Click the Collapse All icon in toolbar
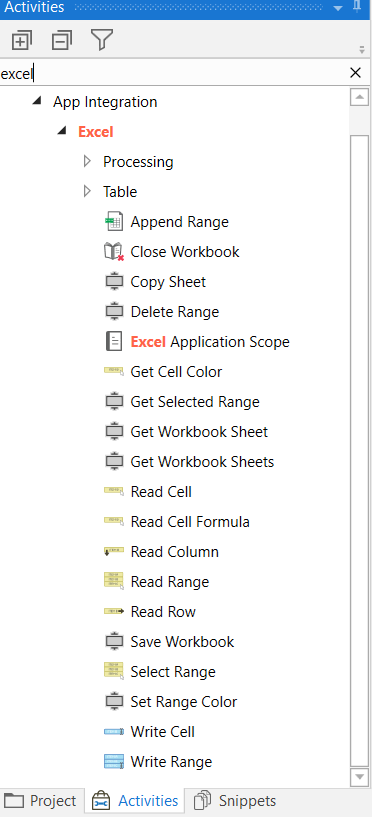 click(62, 40)
